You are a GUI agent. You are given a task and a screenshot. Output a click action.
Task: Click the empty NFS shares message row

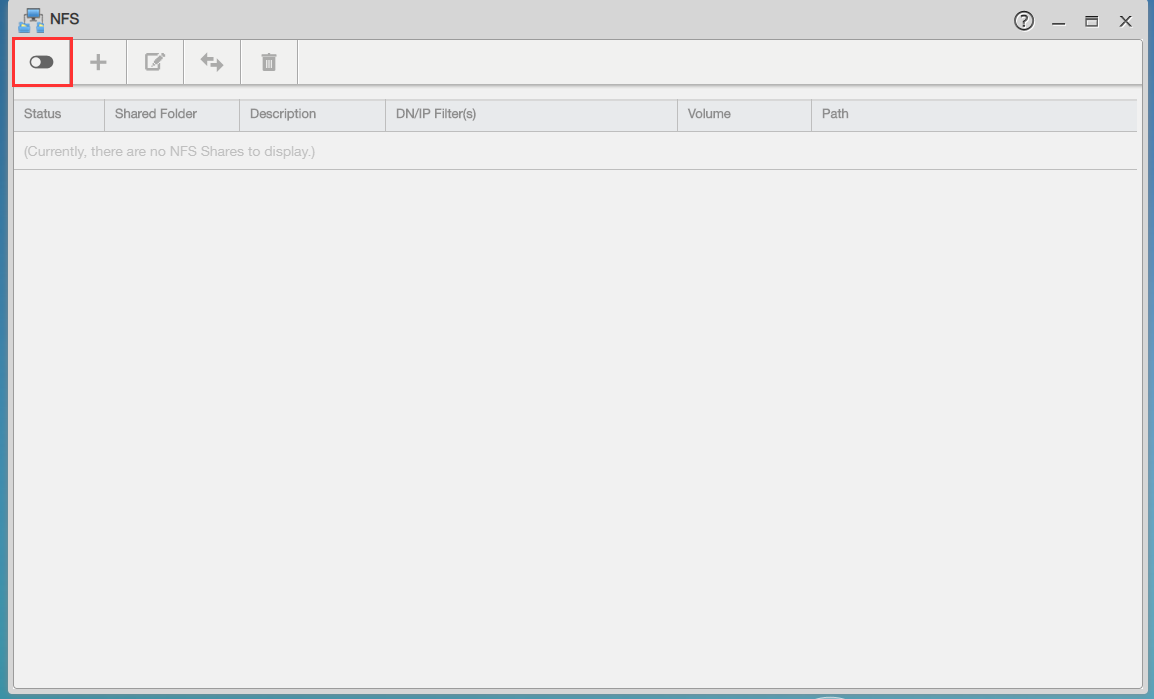(x=576, y=152)
